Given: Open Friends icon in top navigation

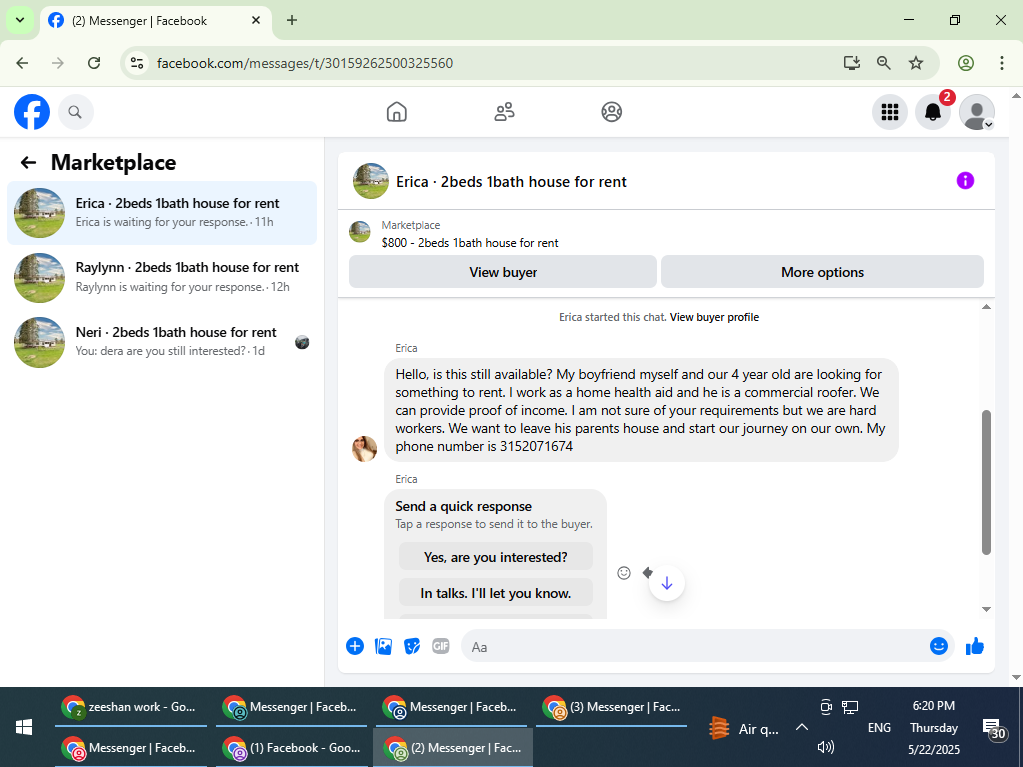Looking at the screenshot, I should coord(504,112).
